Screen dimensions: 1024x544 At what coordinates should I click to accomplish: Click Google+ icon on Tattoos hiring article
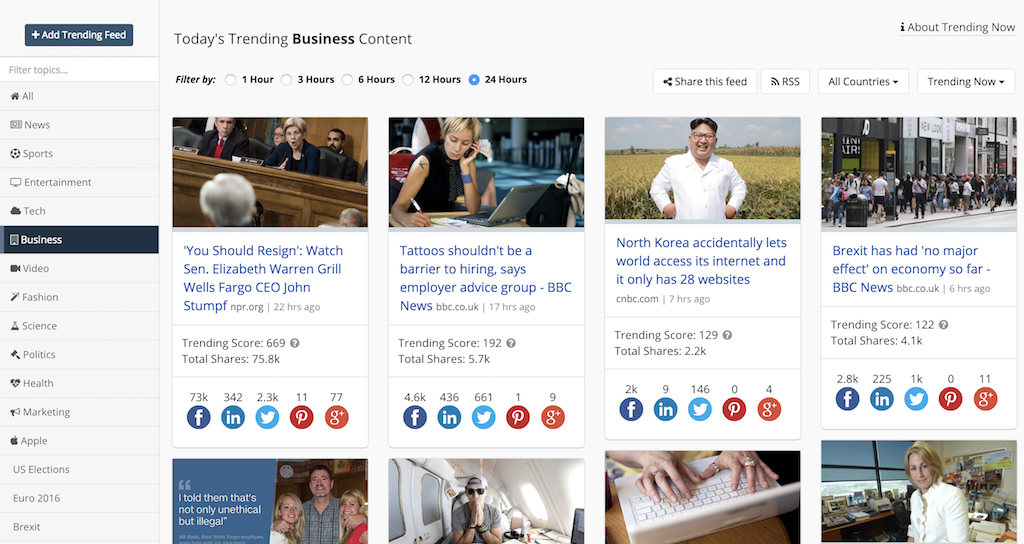click(x=552, y=417)
